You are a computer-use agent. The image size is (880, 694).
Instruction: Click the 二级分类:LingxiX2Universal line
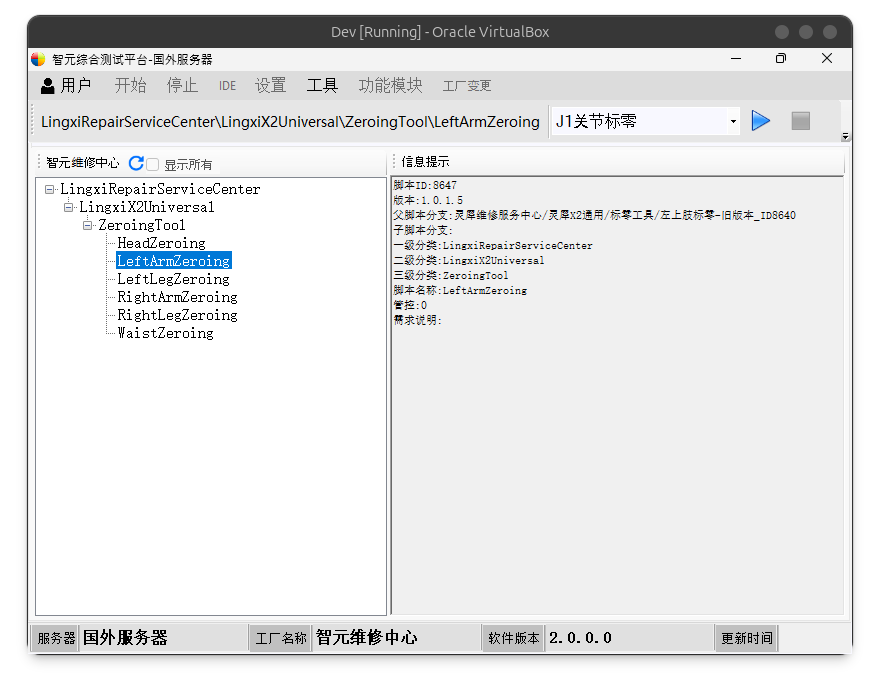[x=469, y=261]
